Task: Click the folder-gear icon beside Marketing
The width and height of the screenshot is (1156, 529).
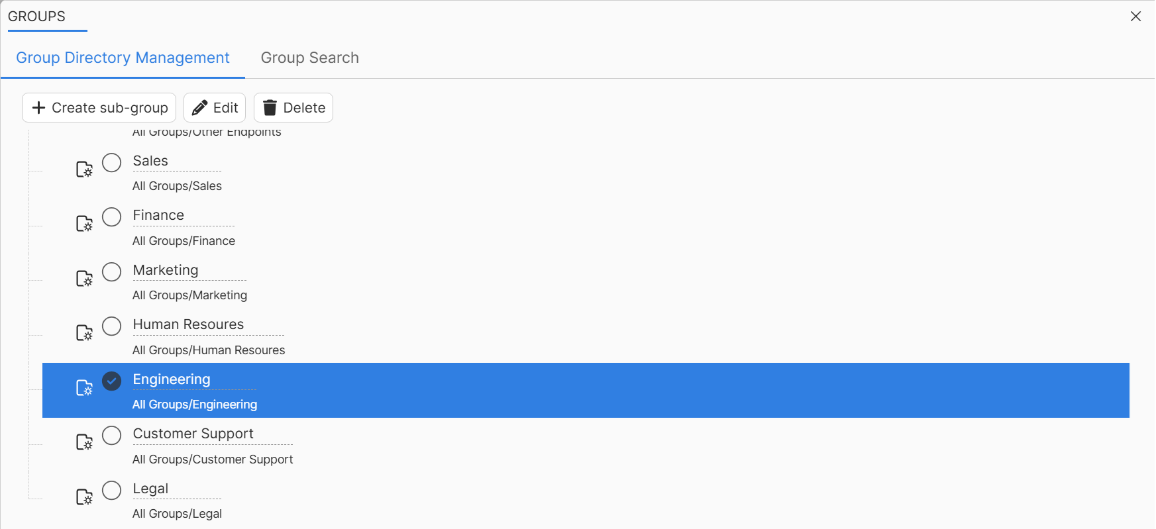Action: pos(85,278)
